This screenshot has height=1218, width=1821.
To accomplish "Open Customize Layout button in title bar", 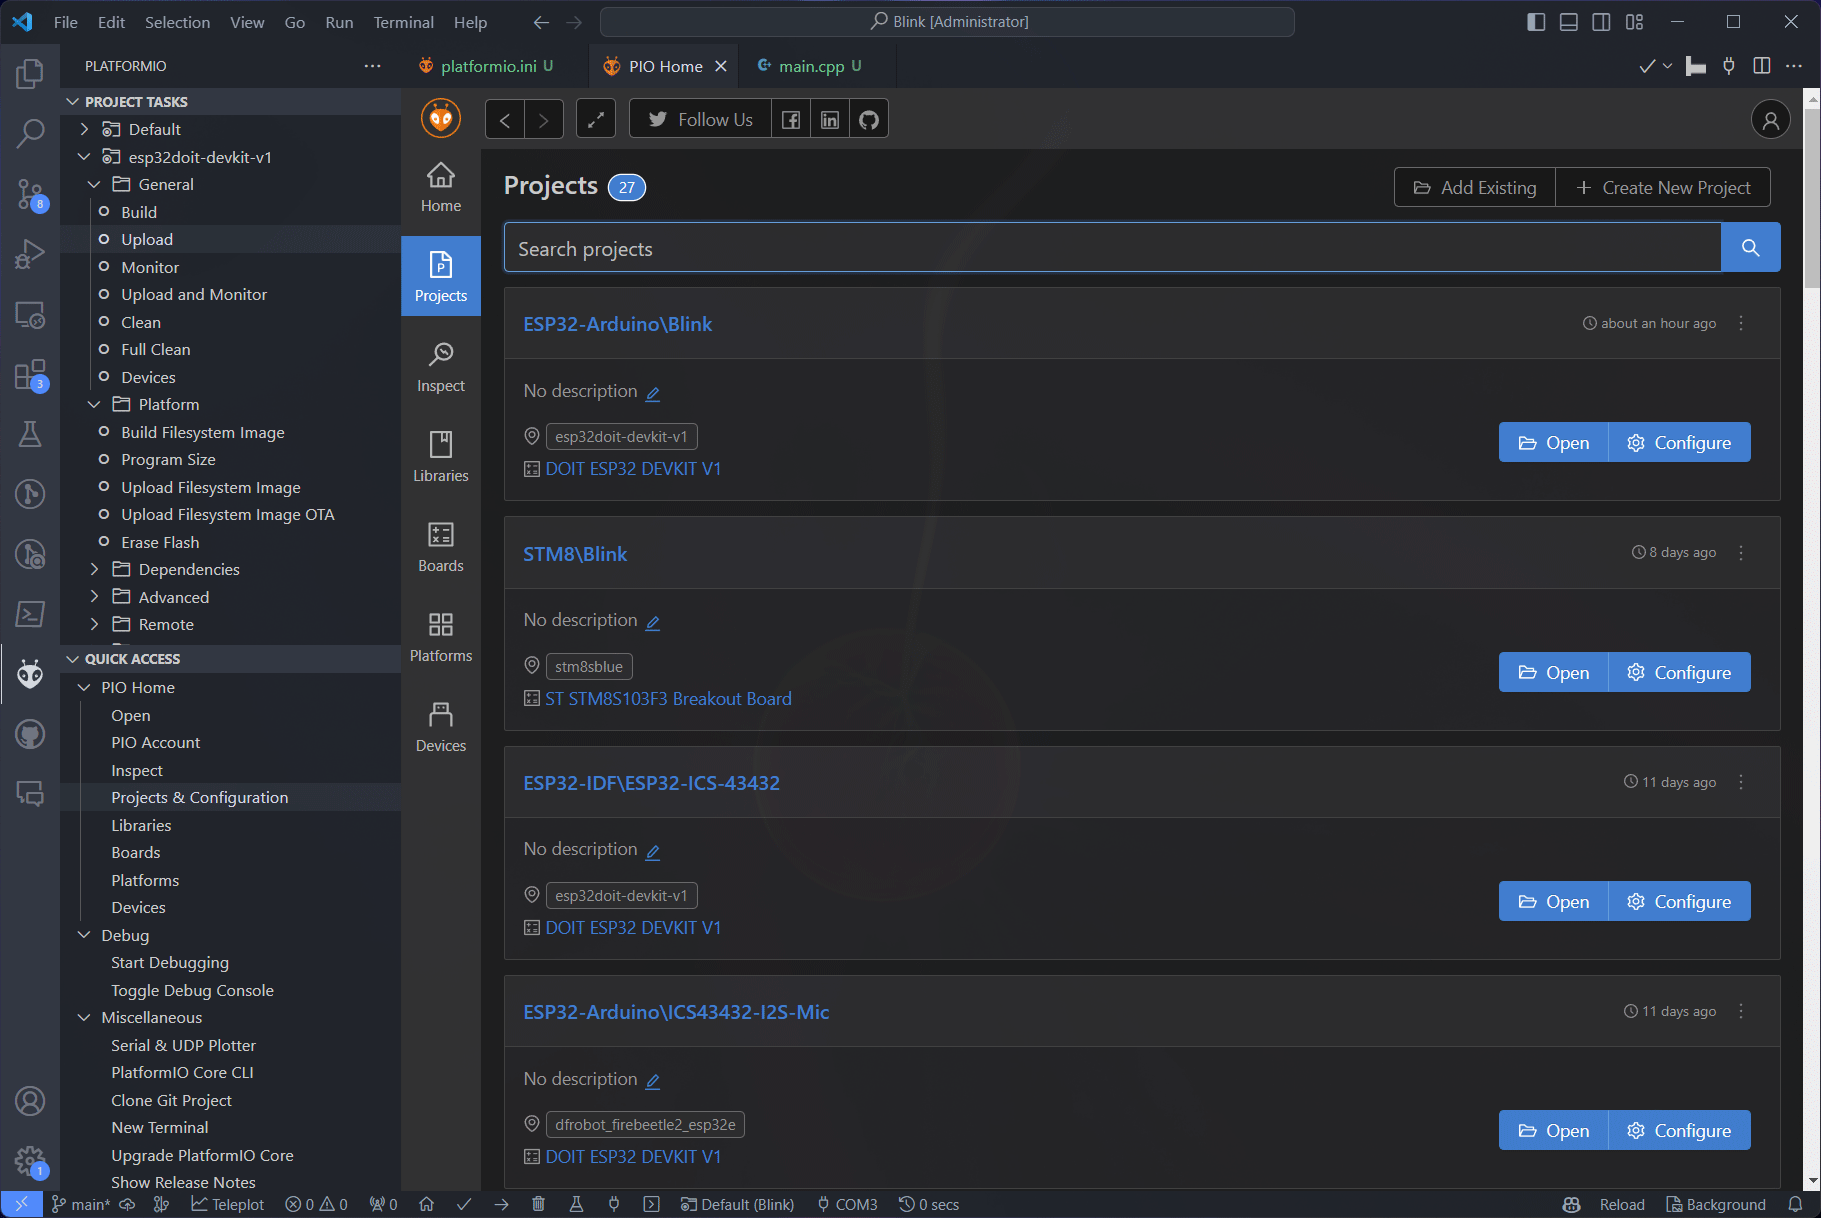I will tap(1634, 22).
